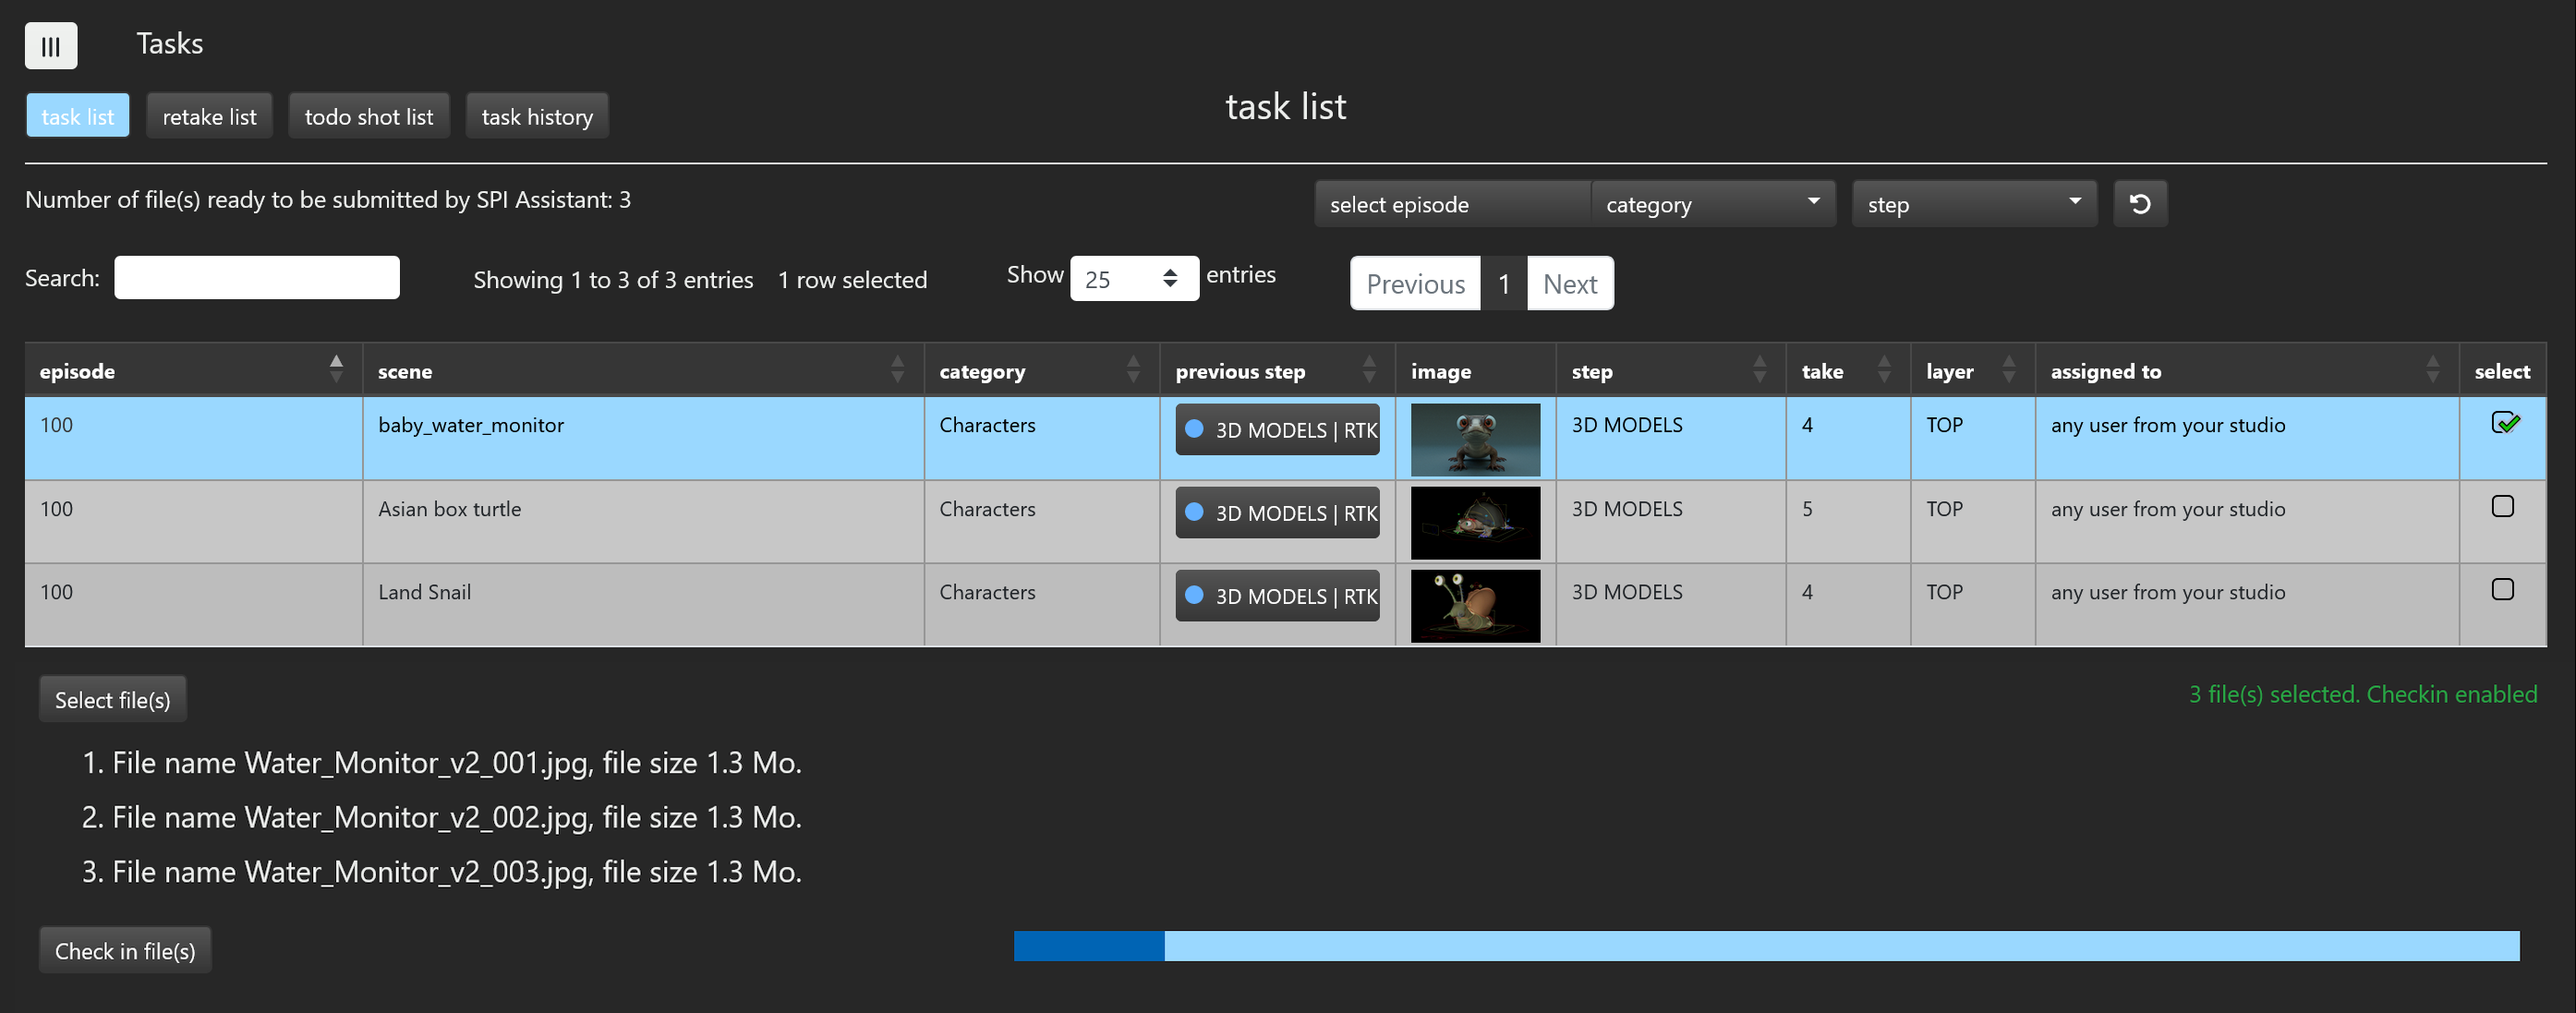Sort by the assigned to column arrows
Screen dimensions: 2576x1013
pyautogui.click(x=2432, y=369)
